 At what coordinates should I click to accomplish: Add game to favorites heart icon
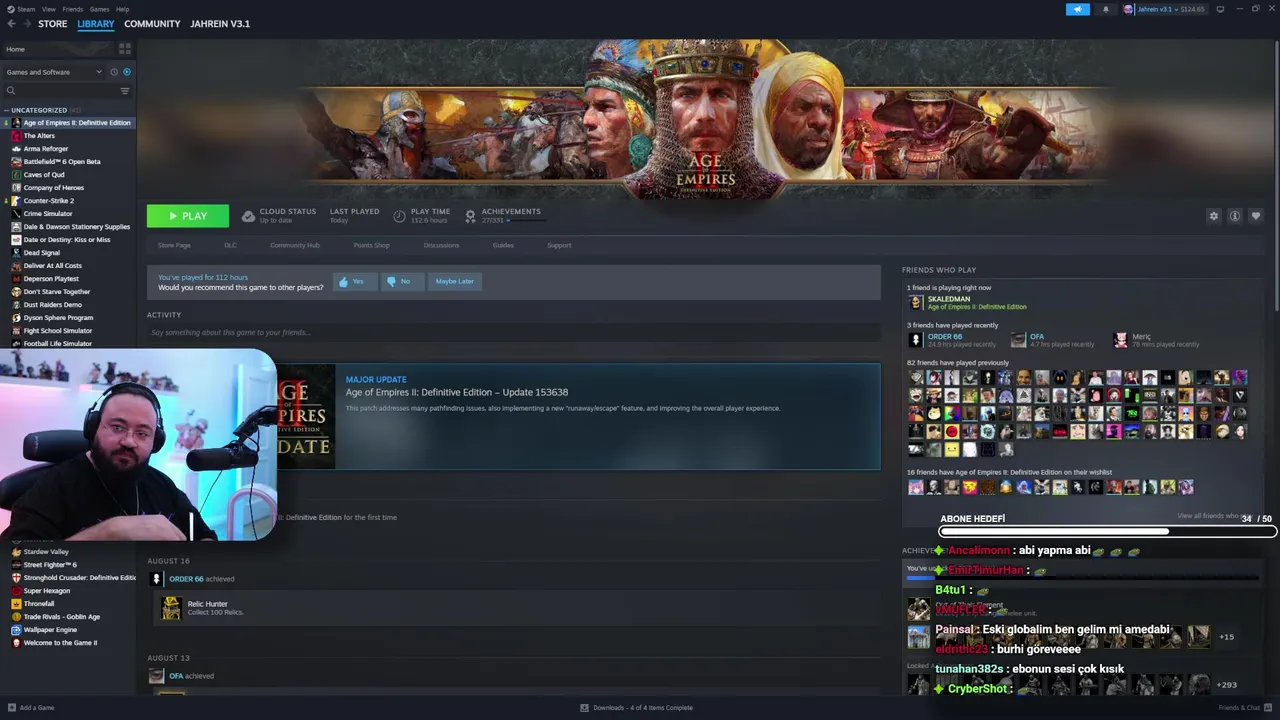click(1256, 216)
